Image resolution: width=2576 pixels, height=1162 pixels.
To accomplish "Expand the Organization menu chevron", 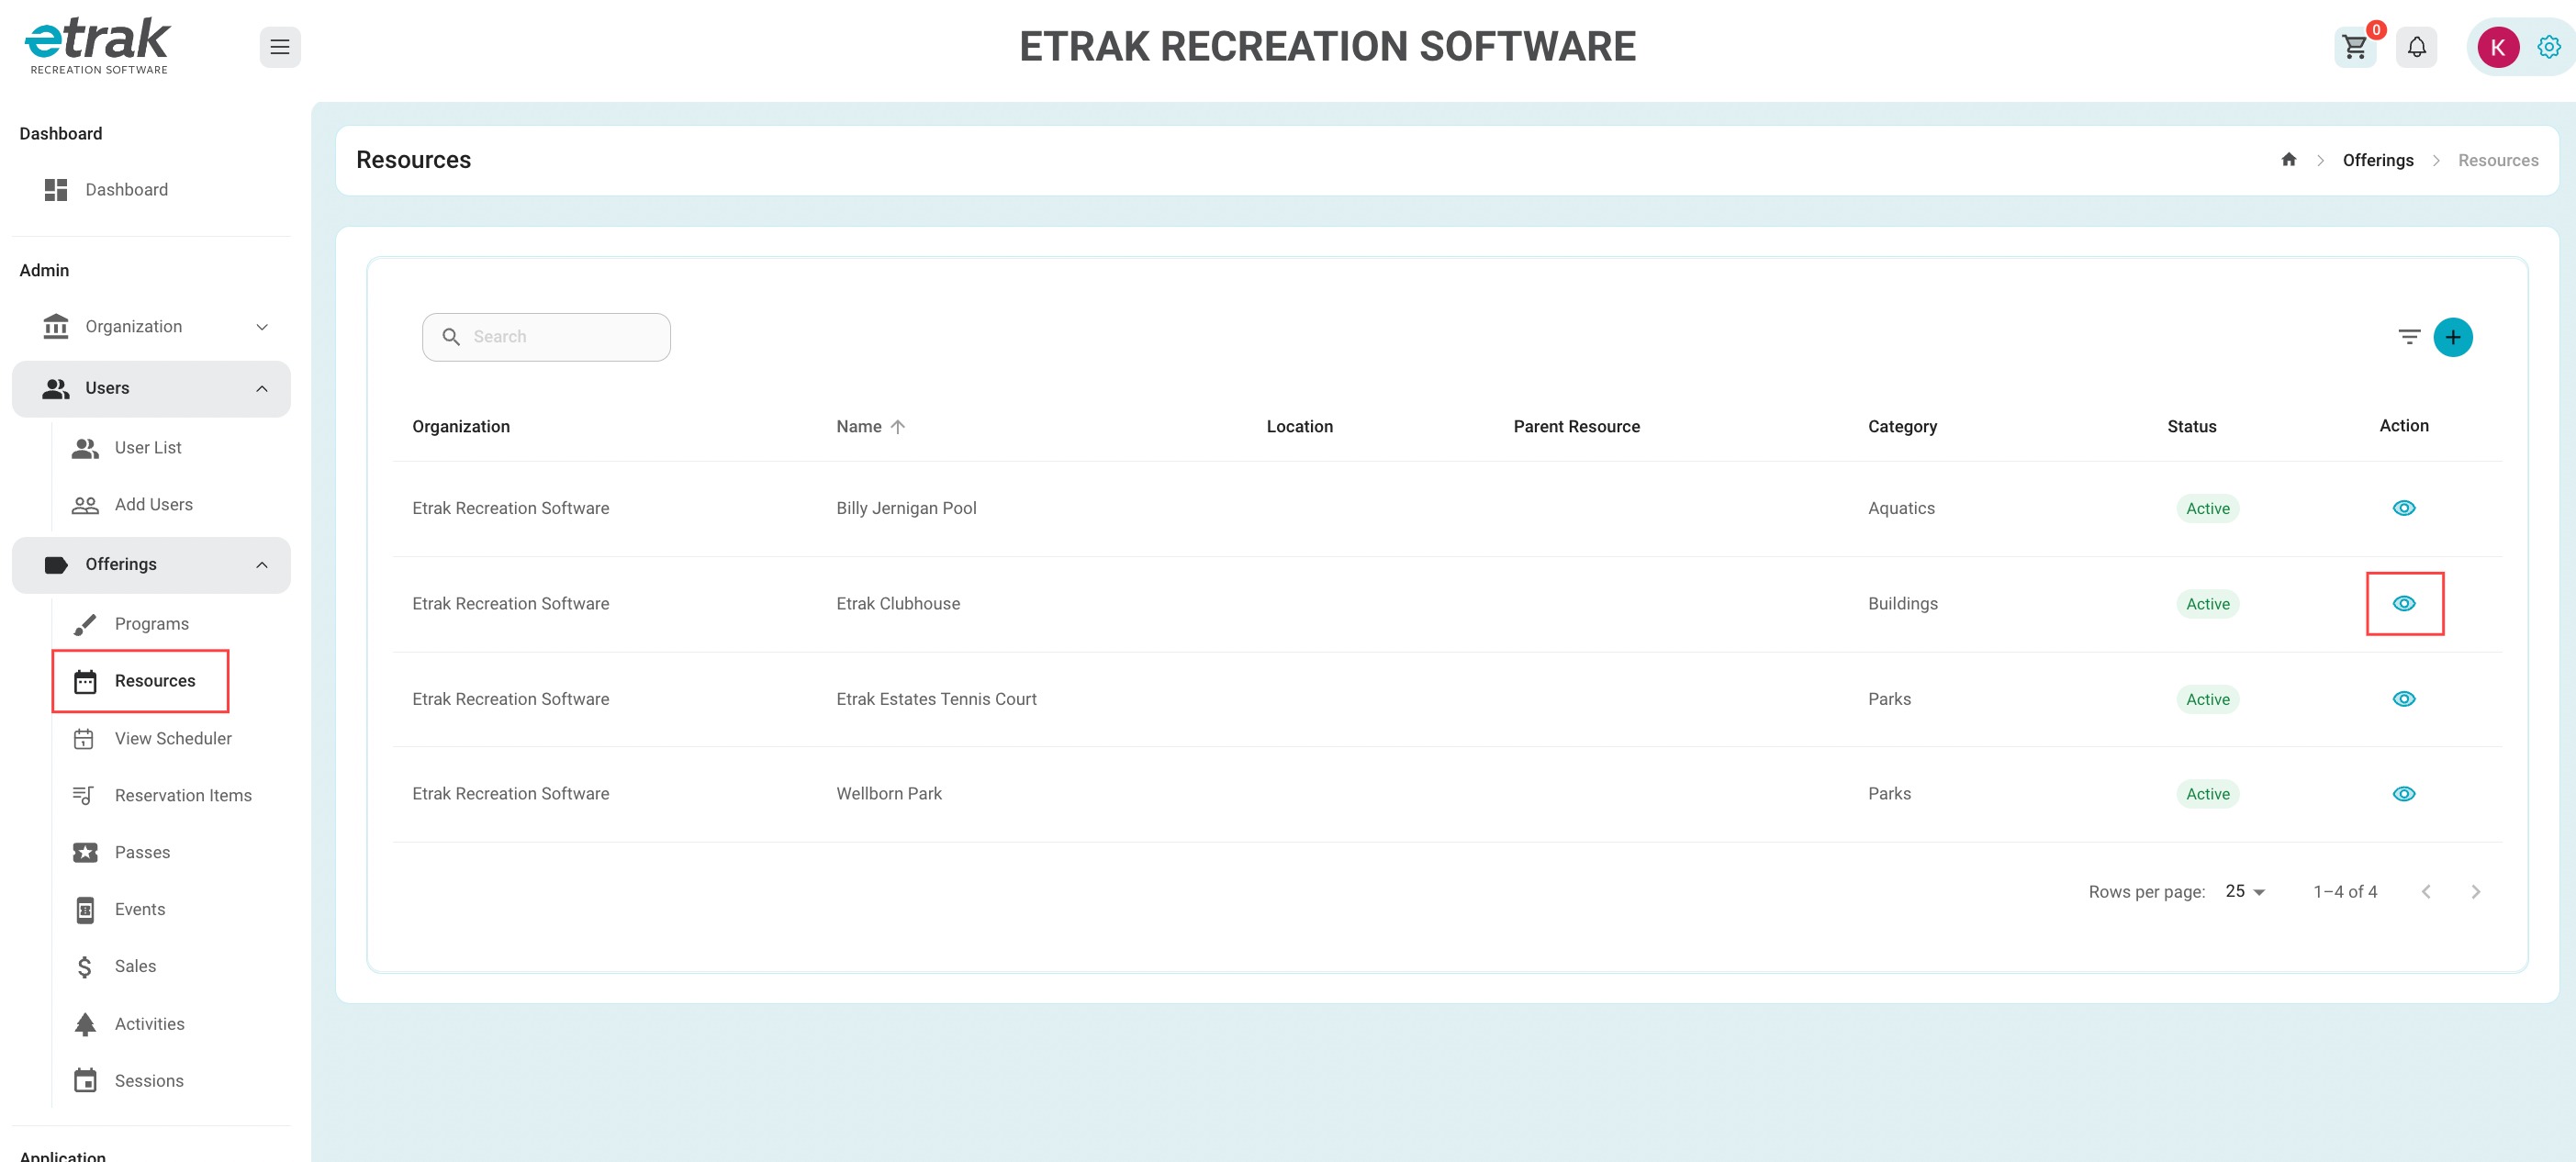I will click(262, 327).
